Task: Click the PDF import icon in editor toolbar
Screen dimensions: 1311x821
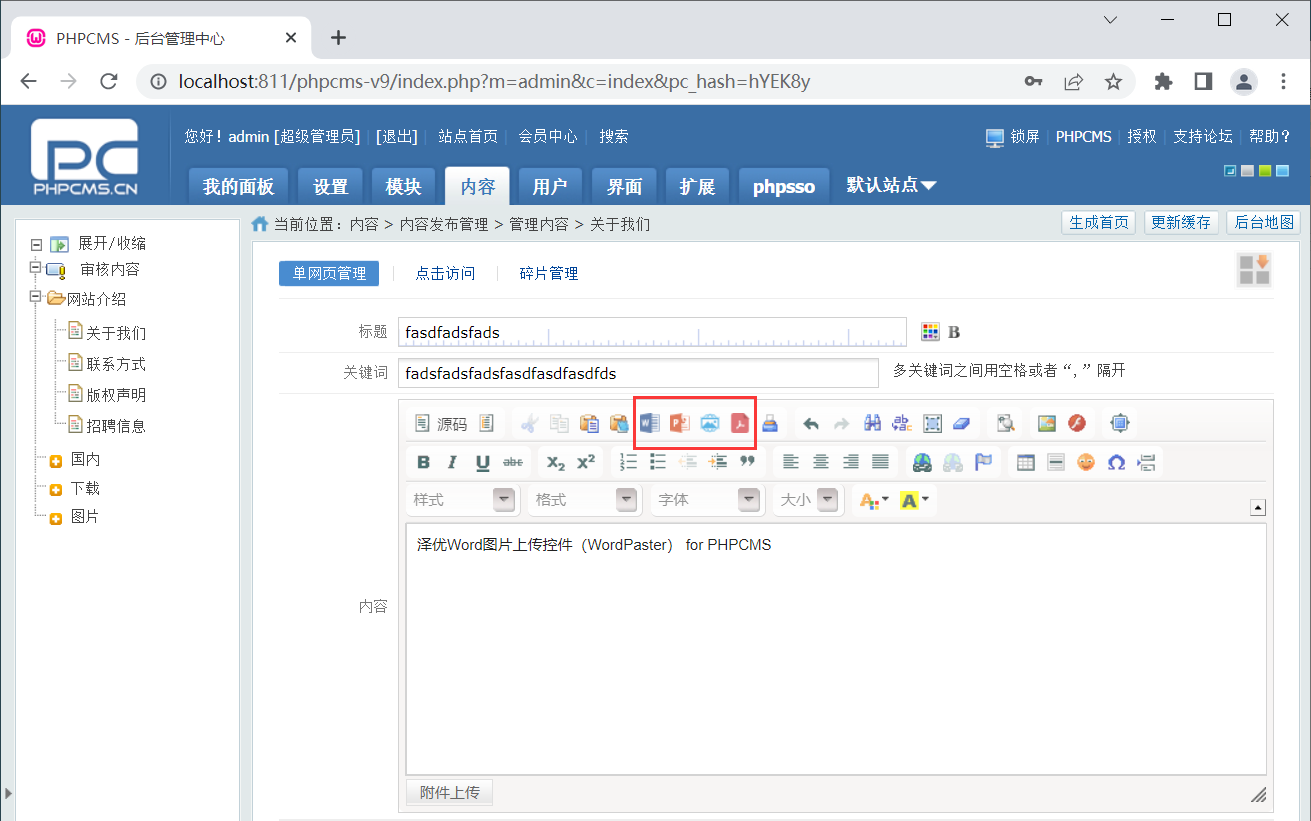Action: [739, 422]
